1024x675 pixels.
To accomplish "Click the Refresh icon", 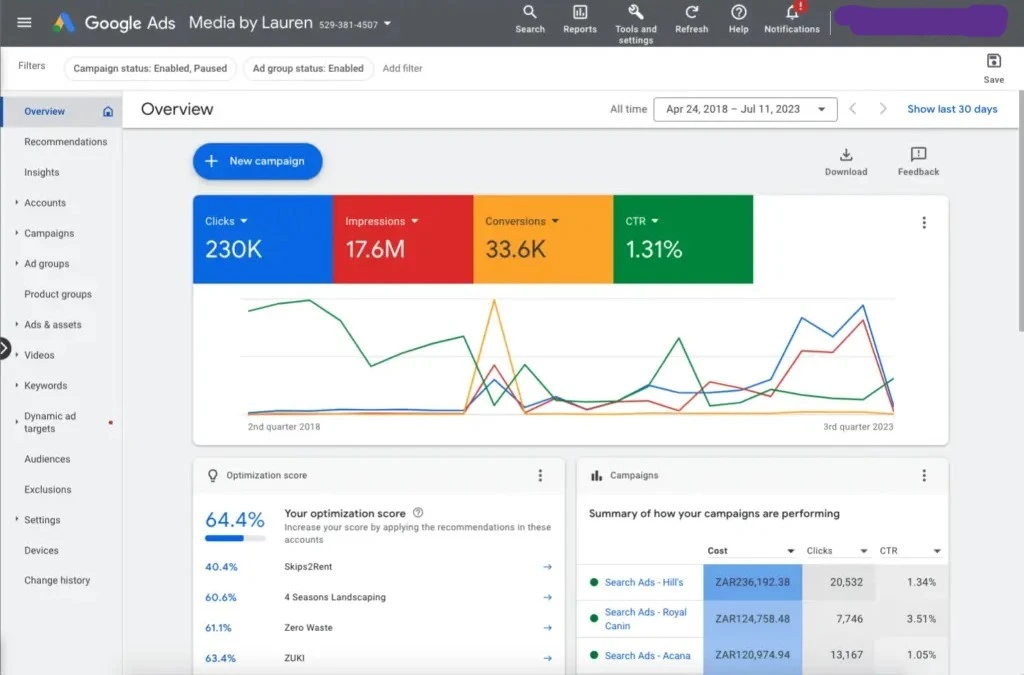I will click(691, 15).
